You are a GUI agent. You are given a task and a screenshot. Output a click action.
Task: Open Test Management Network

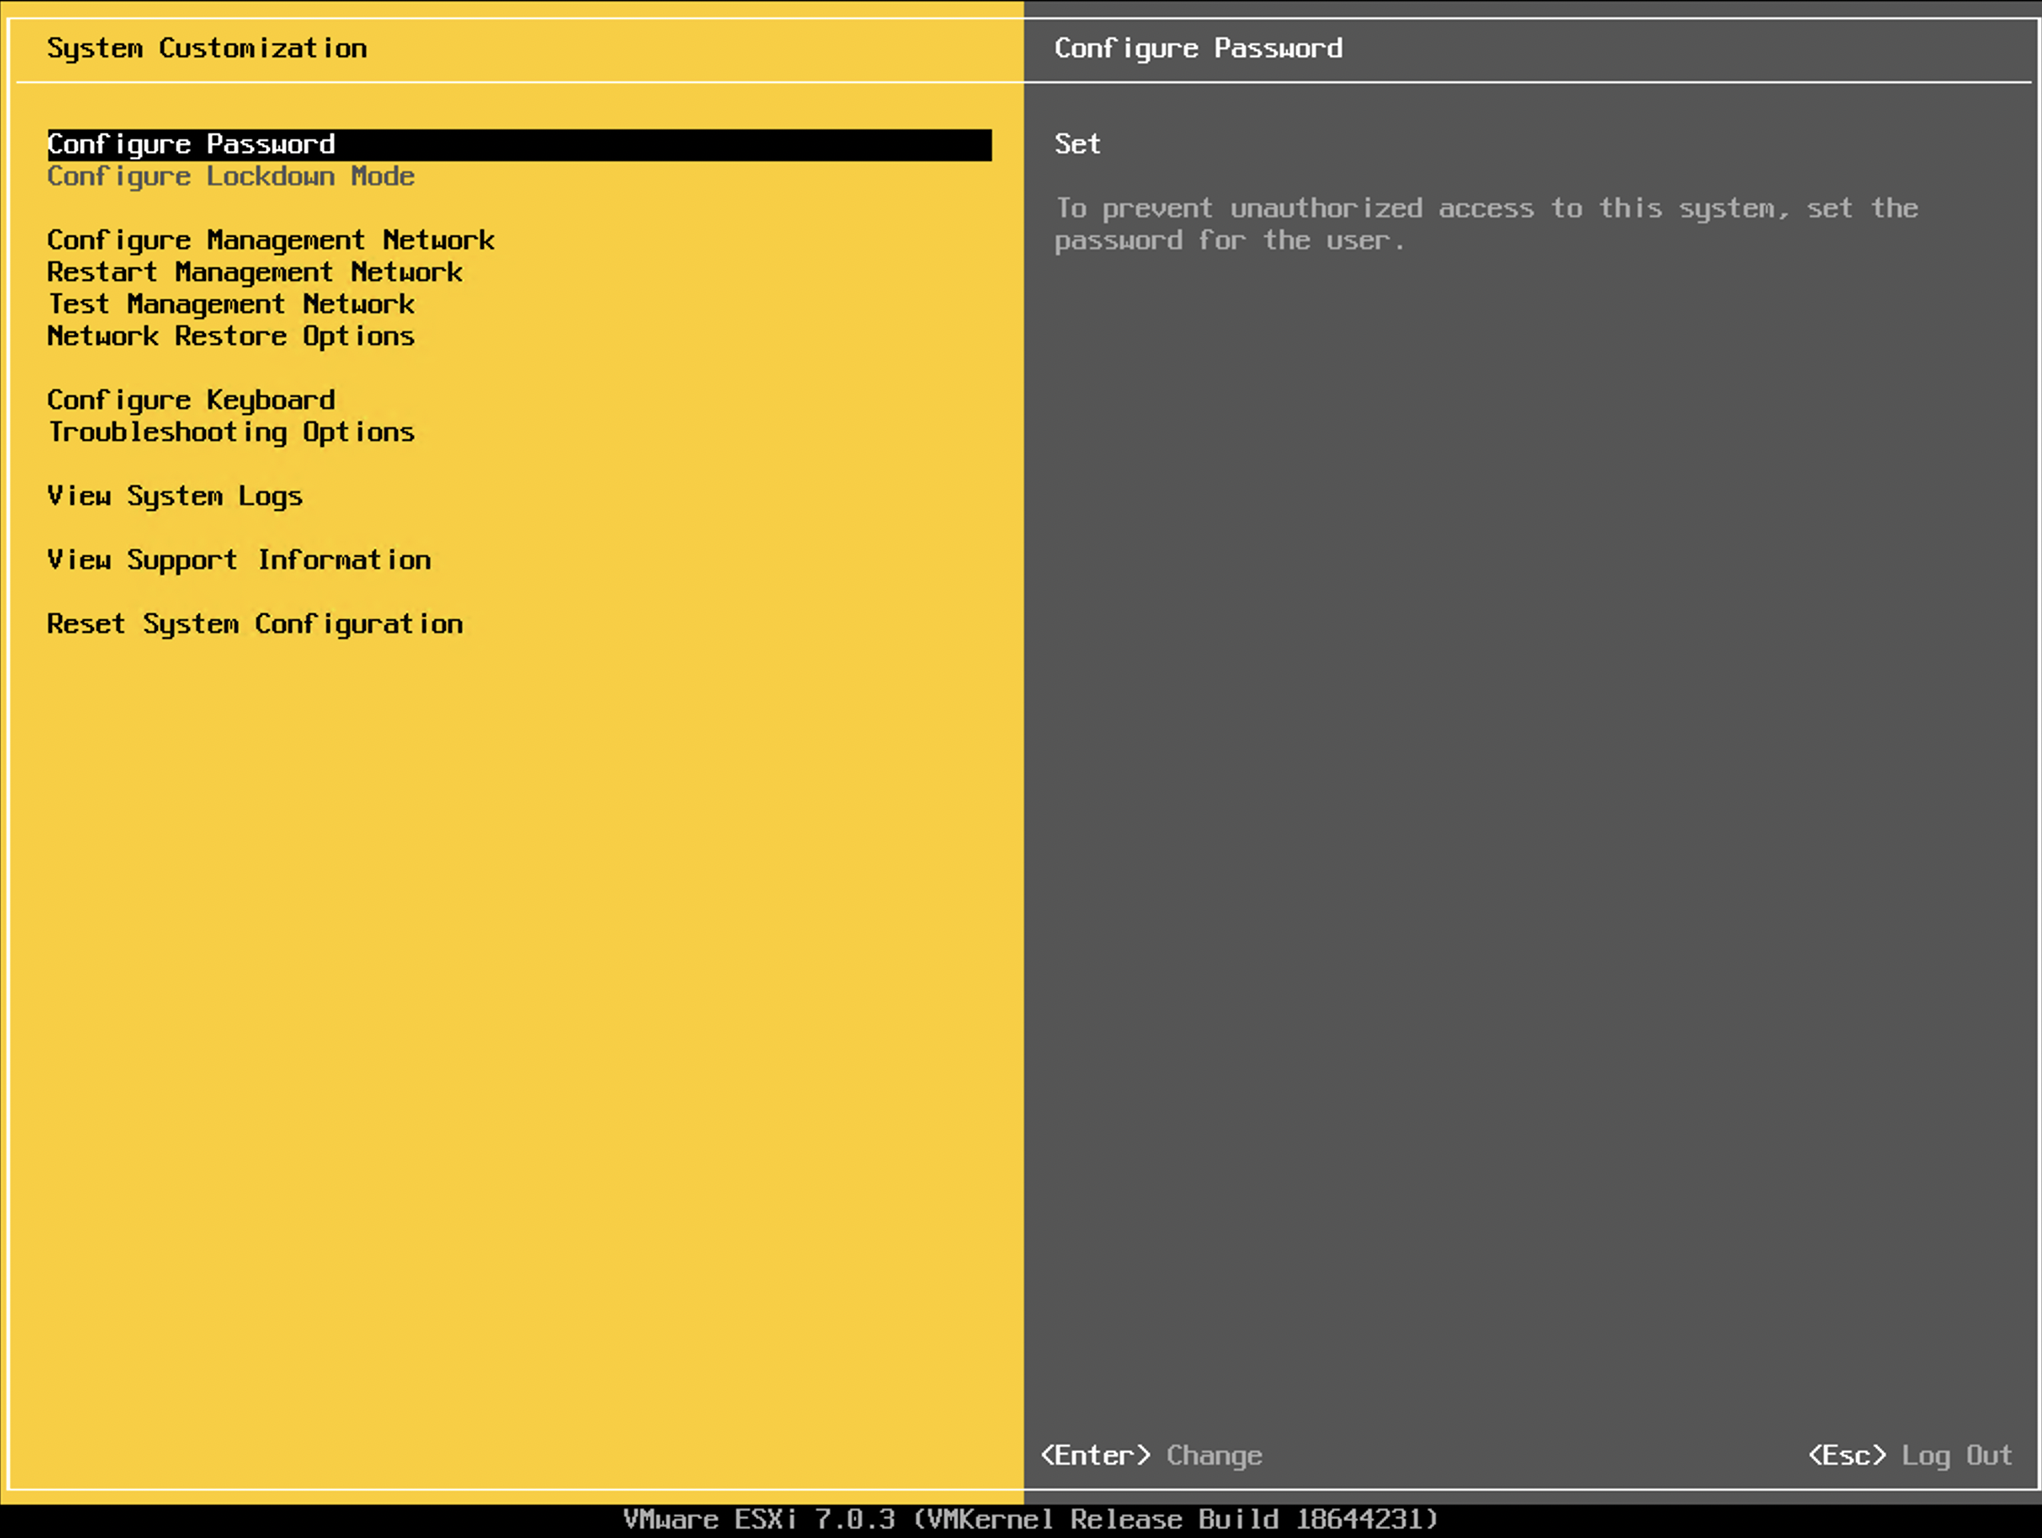[231, 305]
